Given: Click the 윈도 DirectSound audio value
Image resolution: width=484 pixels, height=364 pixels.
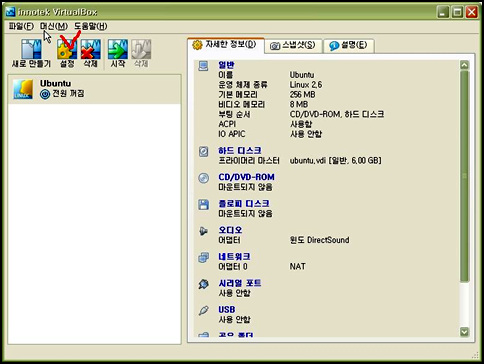Looking at the screenshot, I should (319, 240).
